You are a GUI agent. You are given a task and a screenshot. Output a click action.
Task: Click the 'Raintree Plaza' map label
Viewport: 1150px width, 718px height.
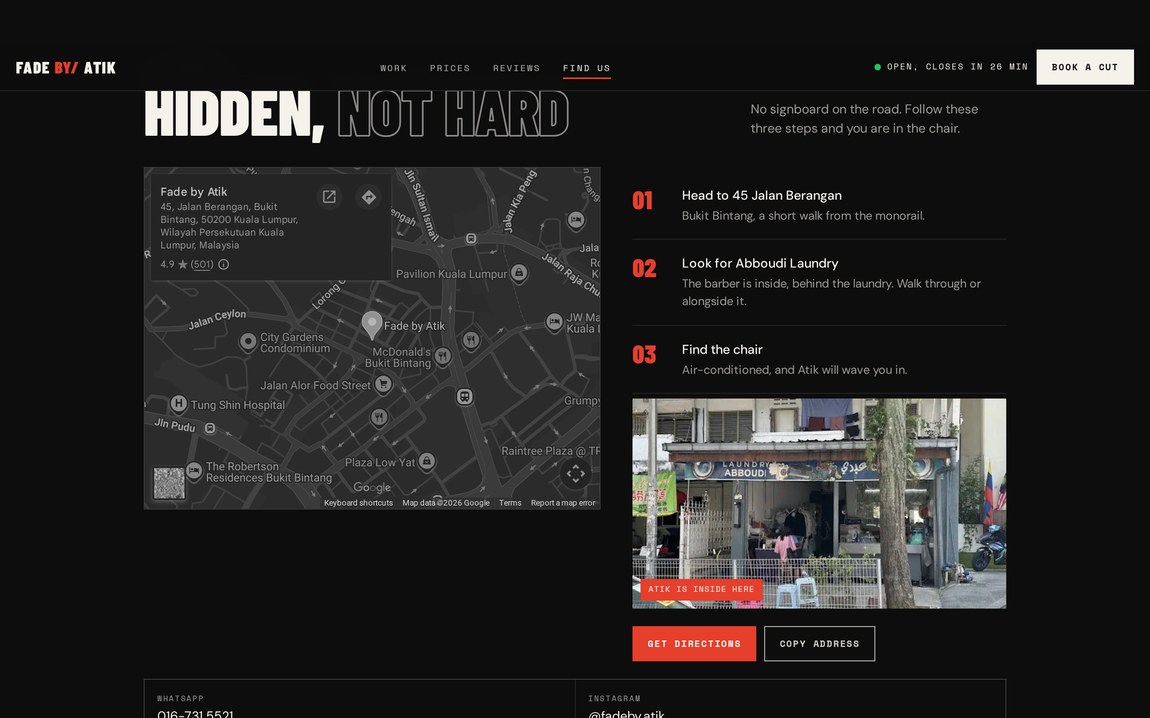point(550,451)
